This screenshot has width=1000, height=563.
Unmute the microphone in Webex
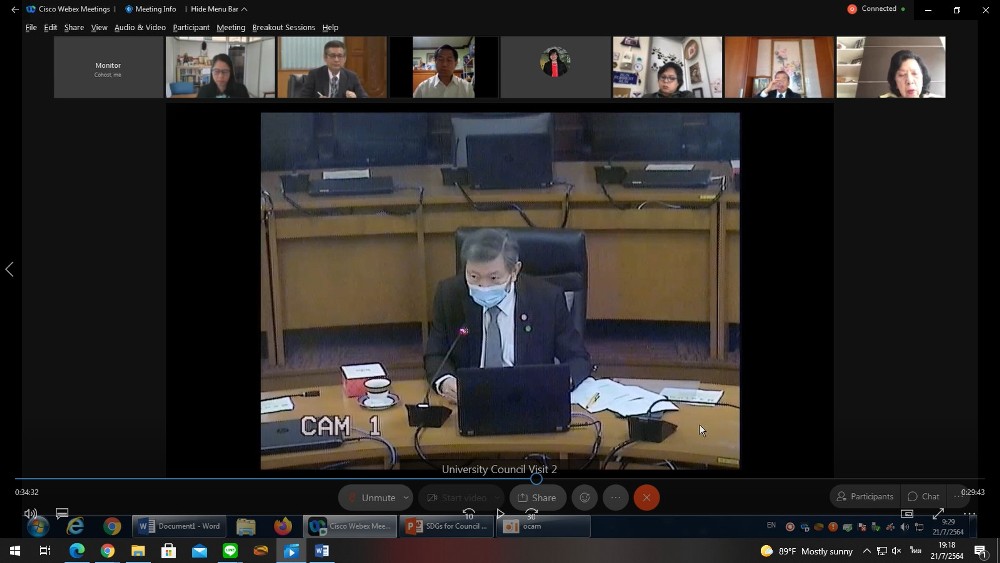pos(371,497)
